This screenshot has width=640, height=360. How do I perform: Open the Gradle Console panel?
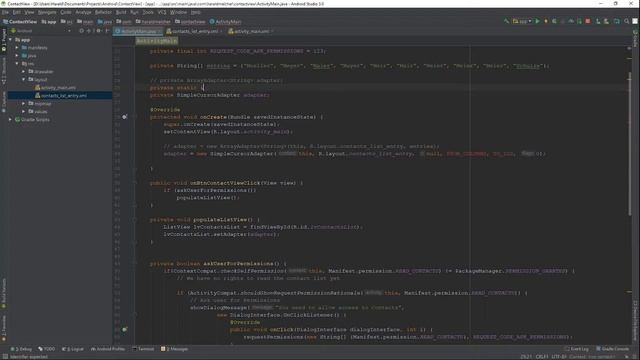(x=613, y=349)
